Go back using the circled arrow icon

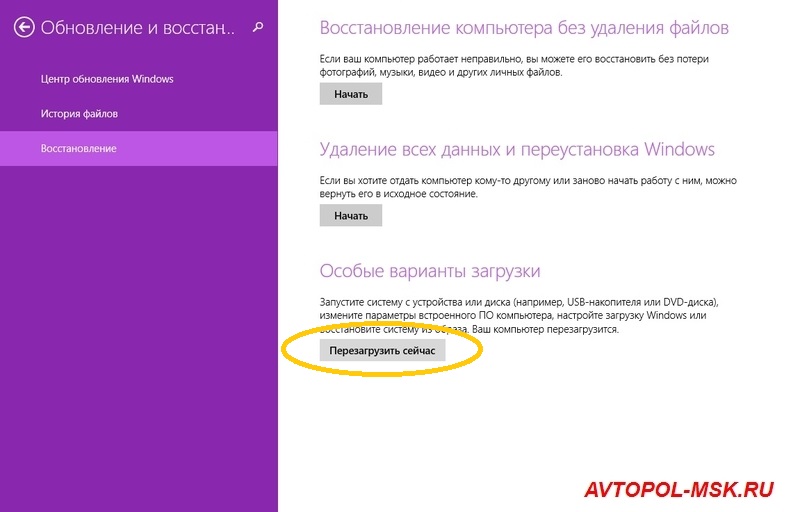pyautogui.click(x=24, y=28)
